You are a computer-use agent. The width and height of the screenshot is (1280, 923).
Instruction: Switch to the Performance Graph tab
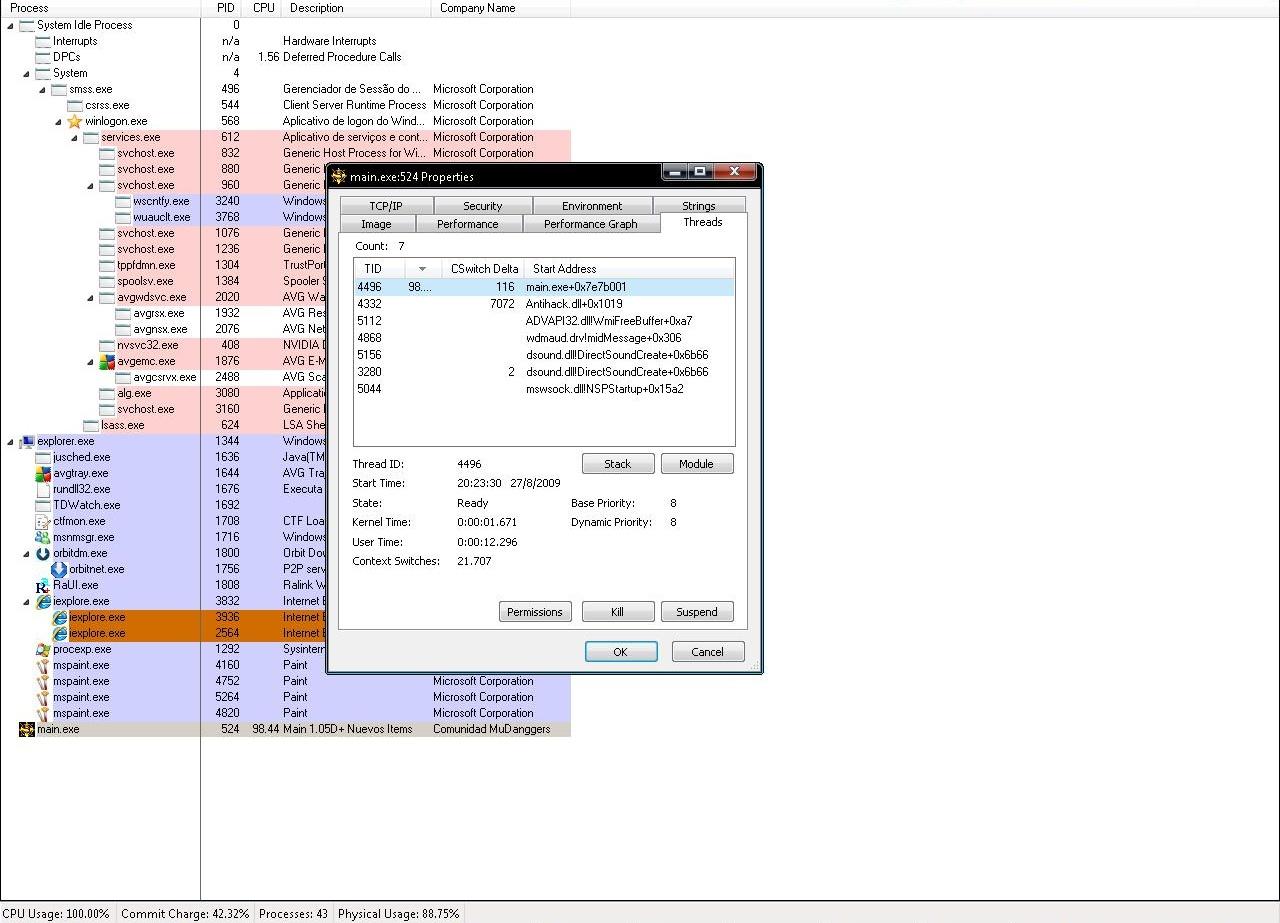tap(590, 224)
